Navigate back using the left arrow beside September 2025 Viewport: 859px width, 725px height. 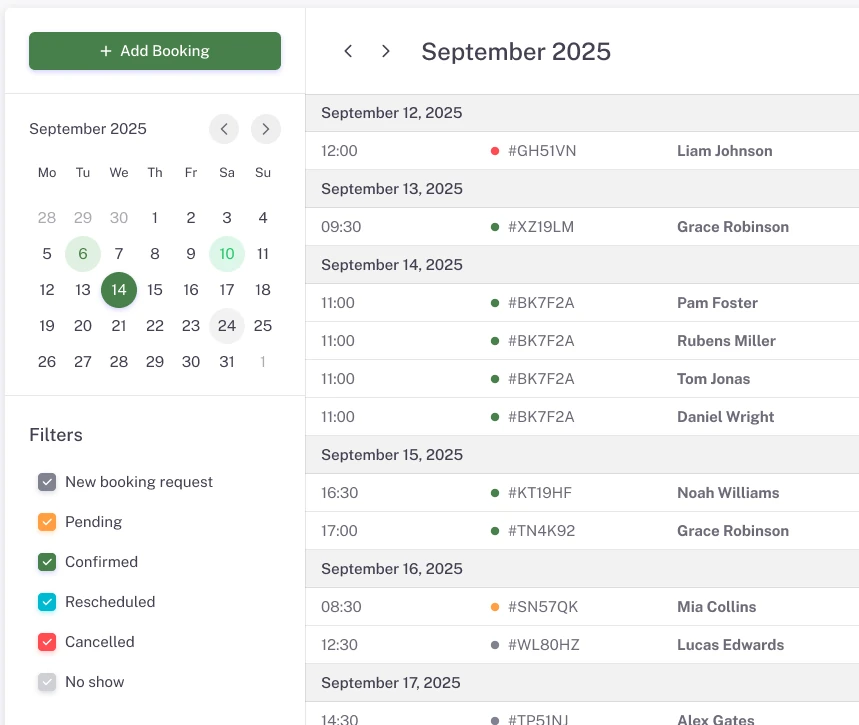(348, 51)
